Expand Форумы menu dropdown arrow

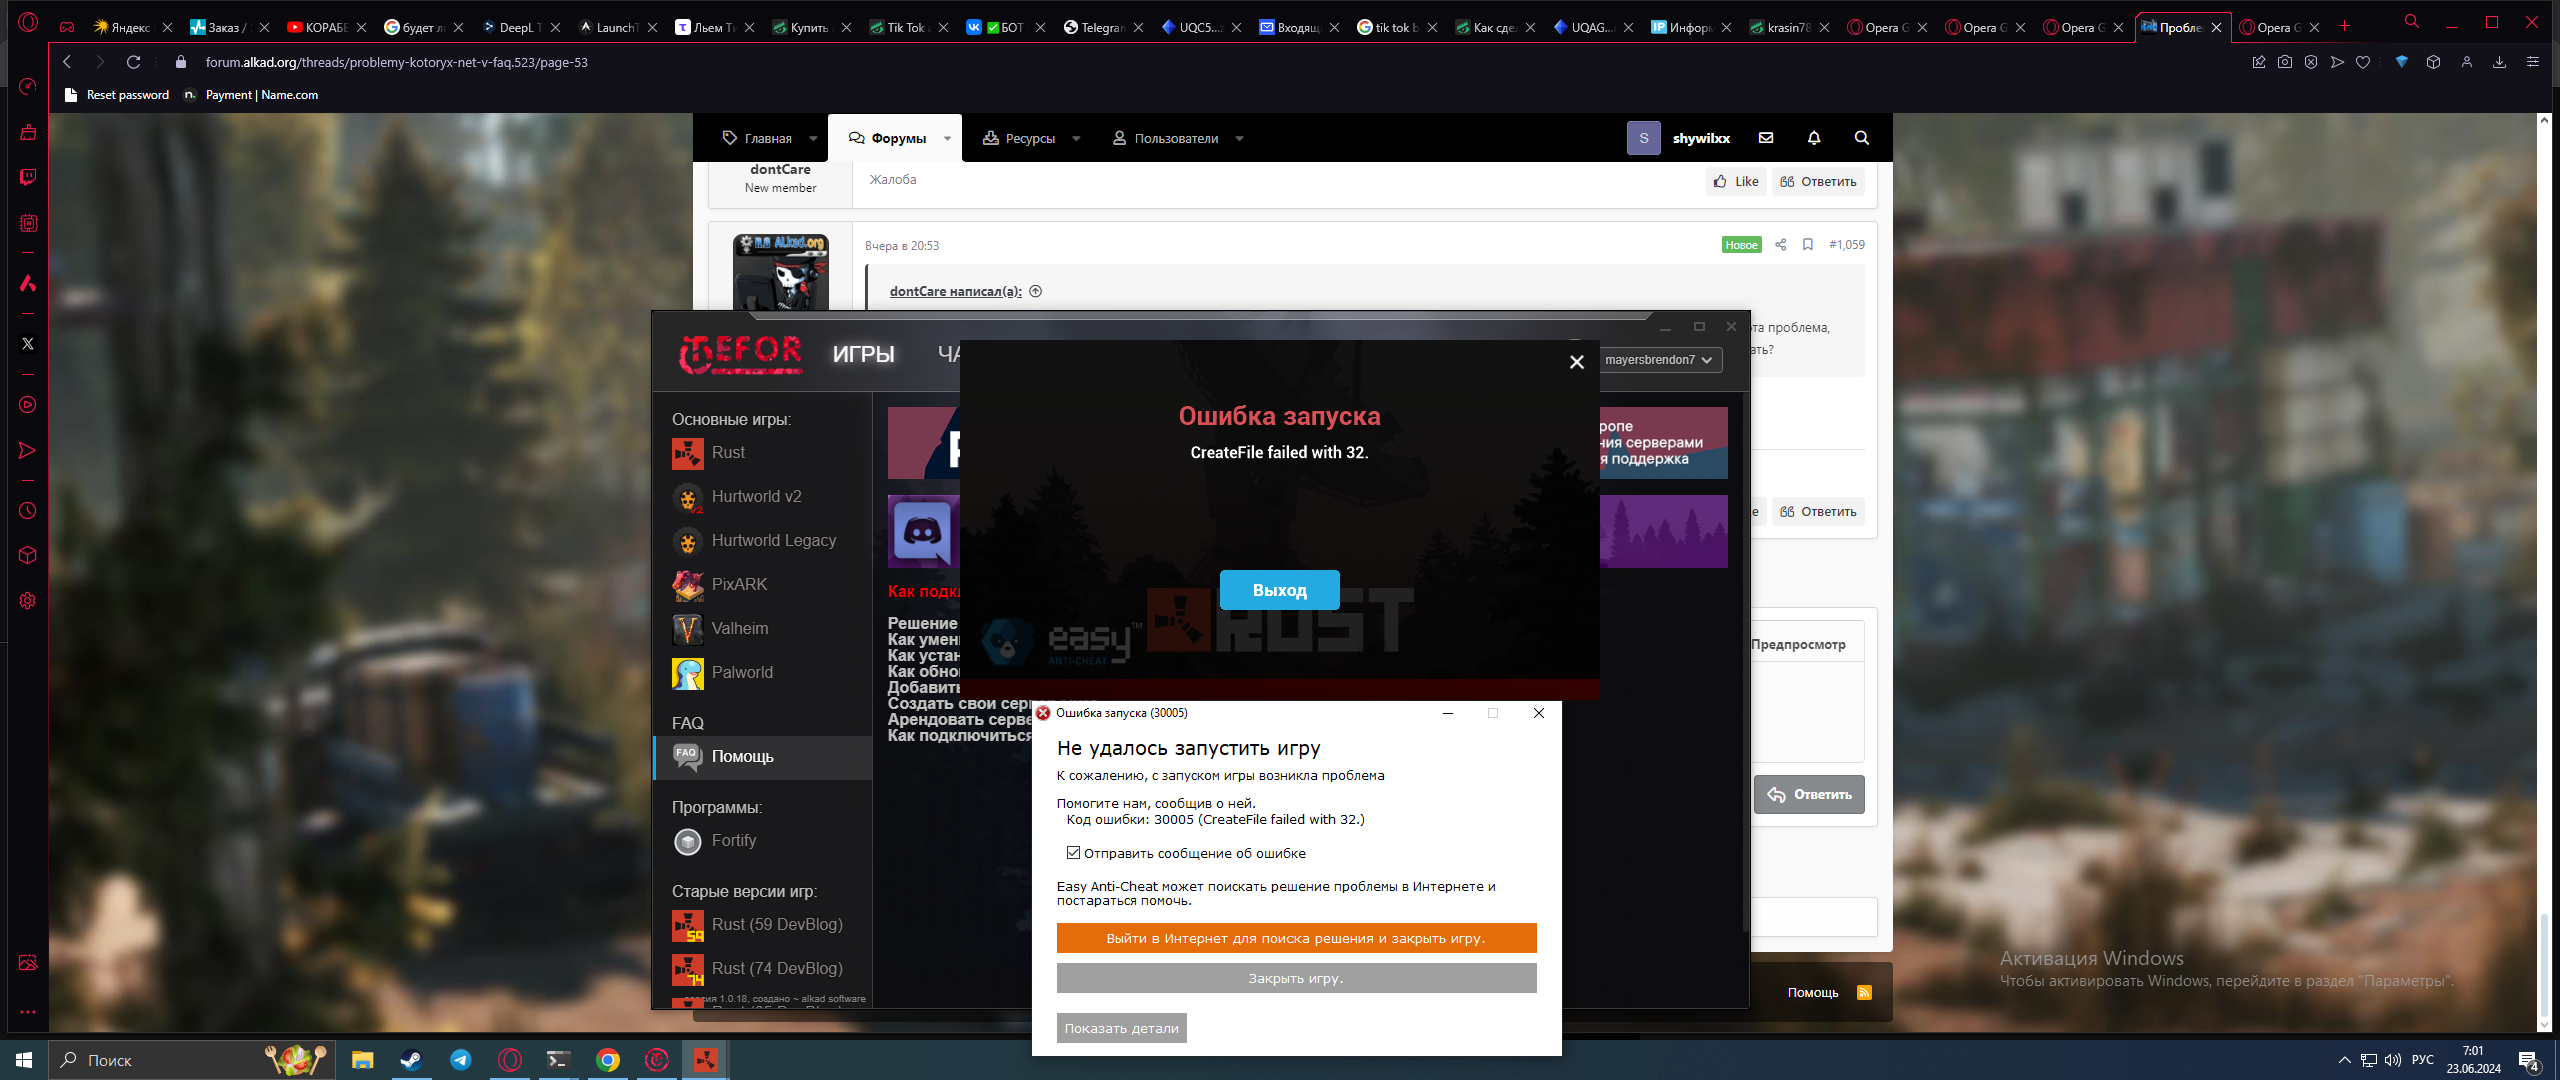pyautogui.click(x=947, y=139)
